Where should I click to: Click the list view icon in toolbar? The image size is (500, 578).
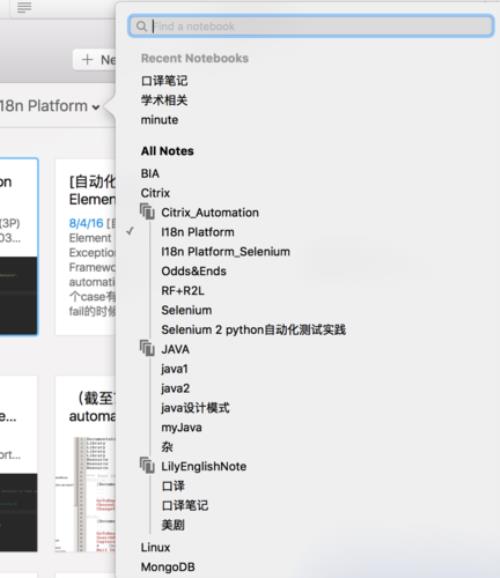[24, 7]
